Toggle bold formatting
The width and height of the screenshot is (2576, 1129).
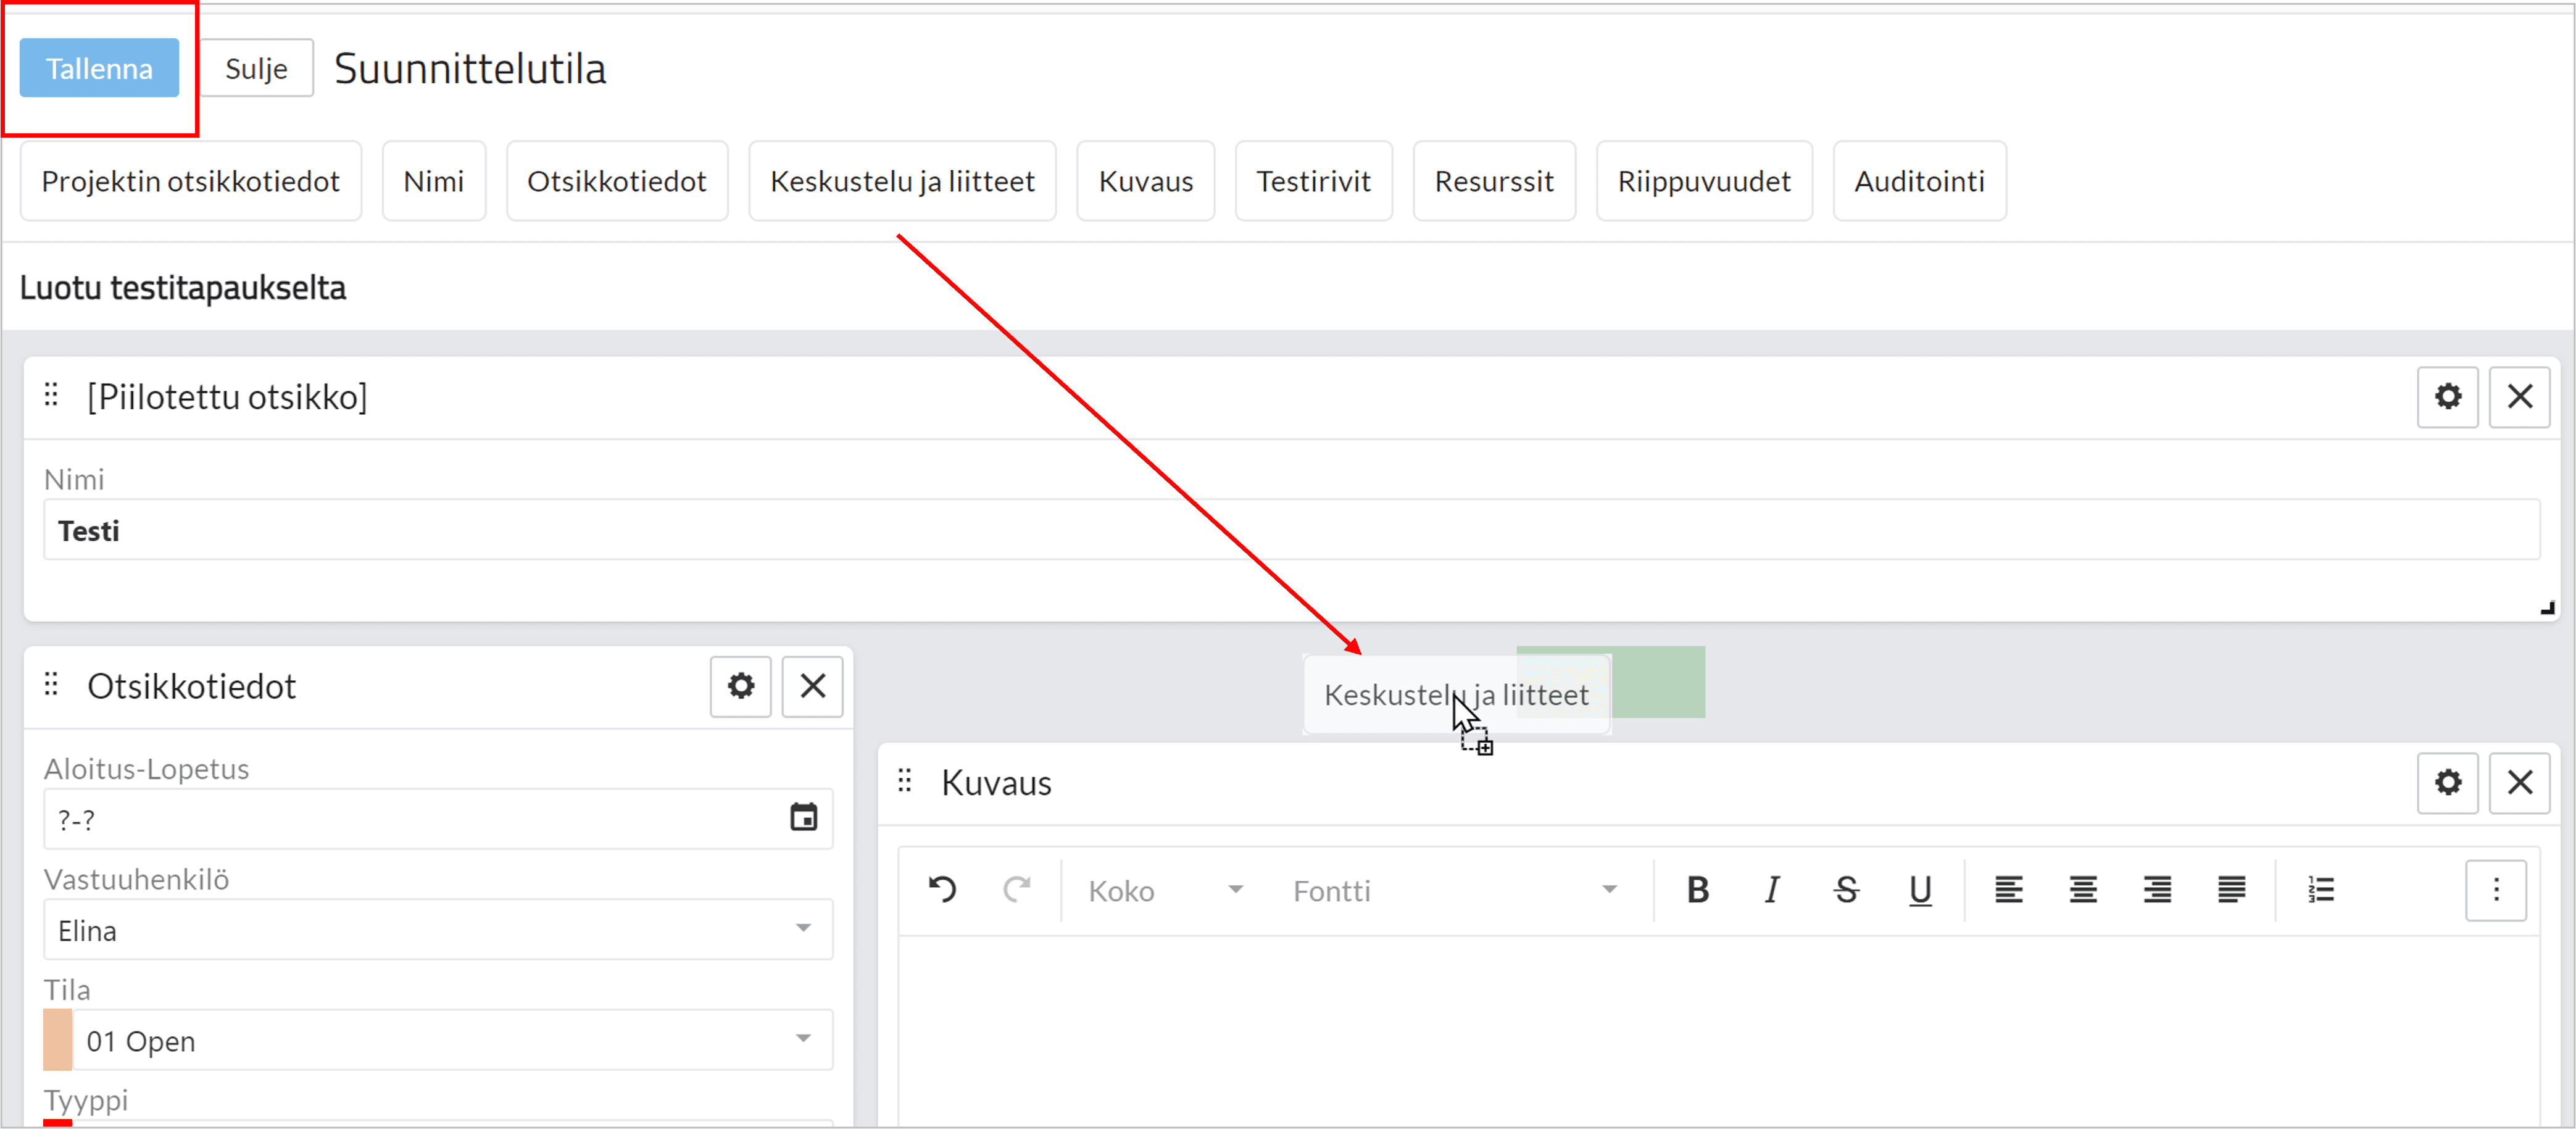pos(1697,889)
